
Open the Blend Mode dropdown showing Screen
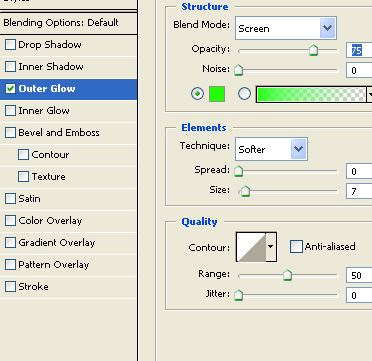[x=286, y=28]
